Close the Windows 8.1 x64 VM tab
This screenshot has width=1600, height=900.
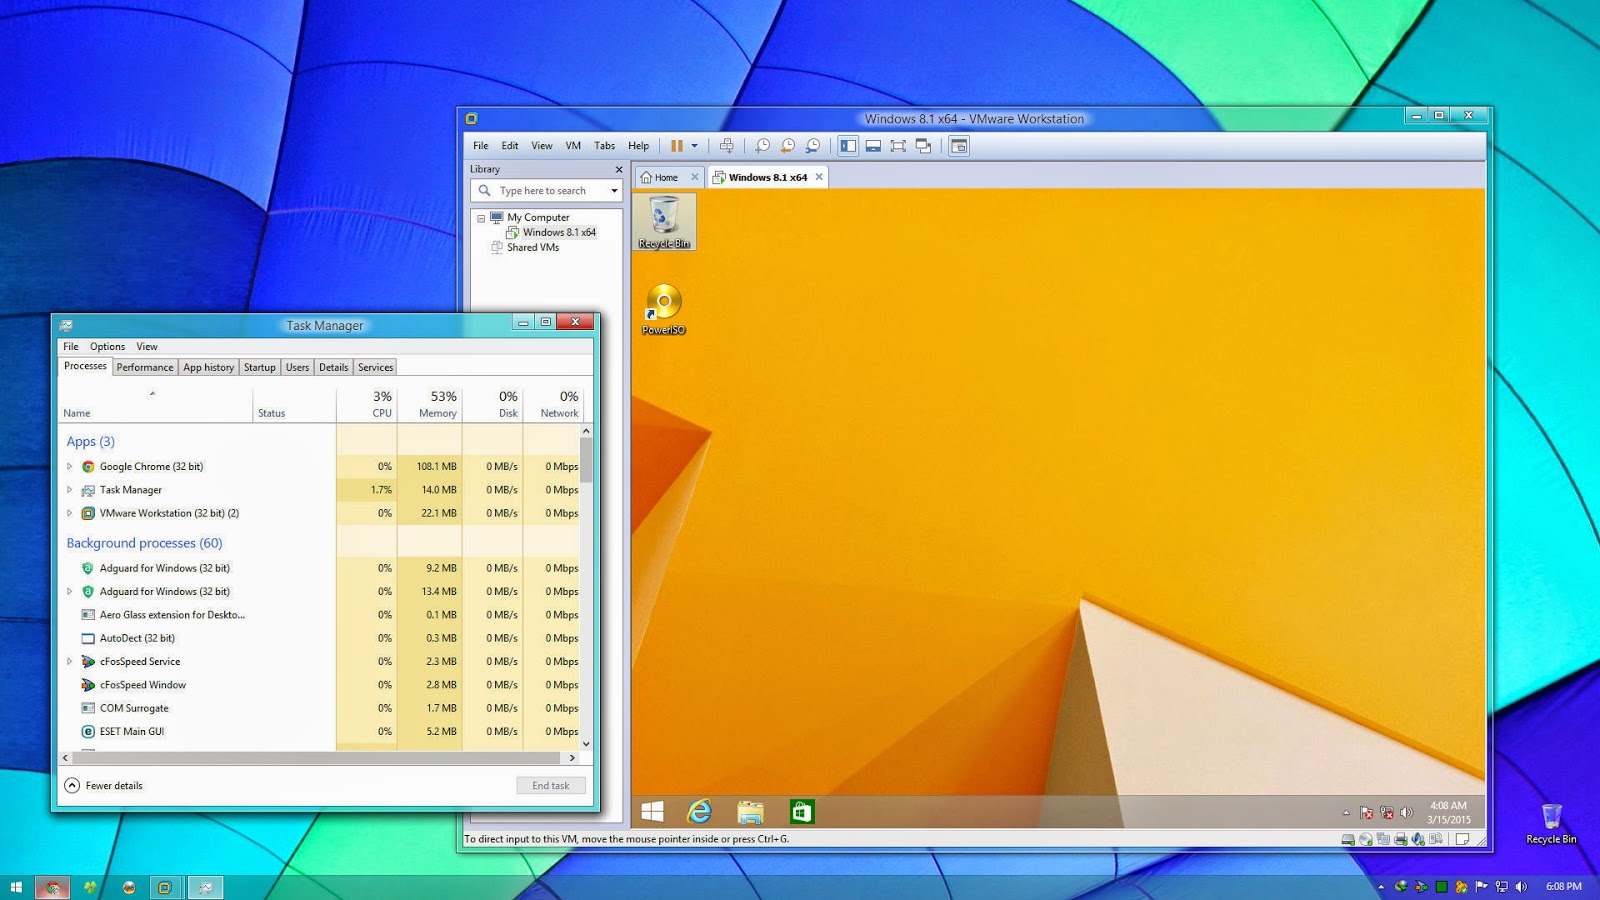pyautogui.click(x=819, y=177)
